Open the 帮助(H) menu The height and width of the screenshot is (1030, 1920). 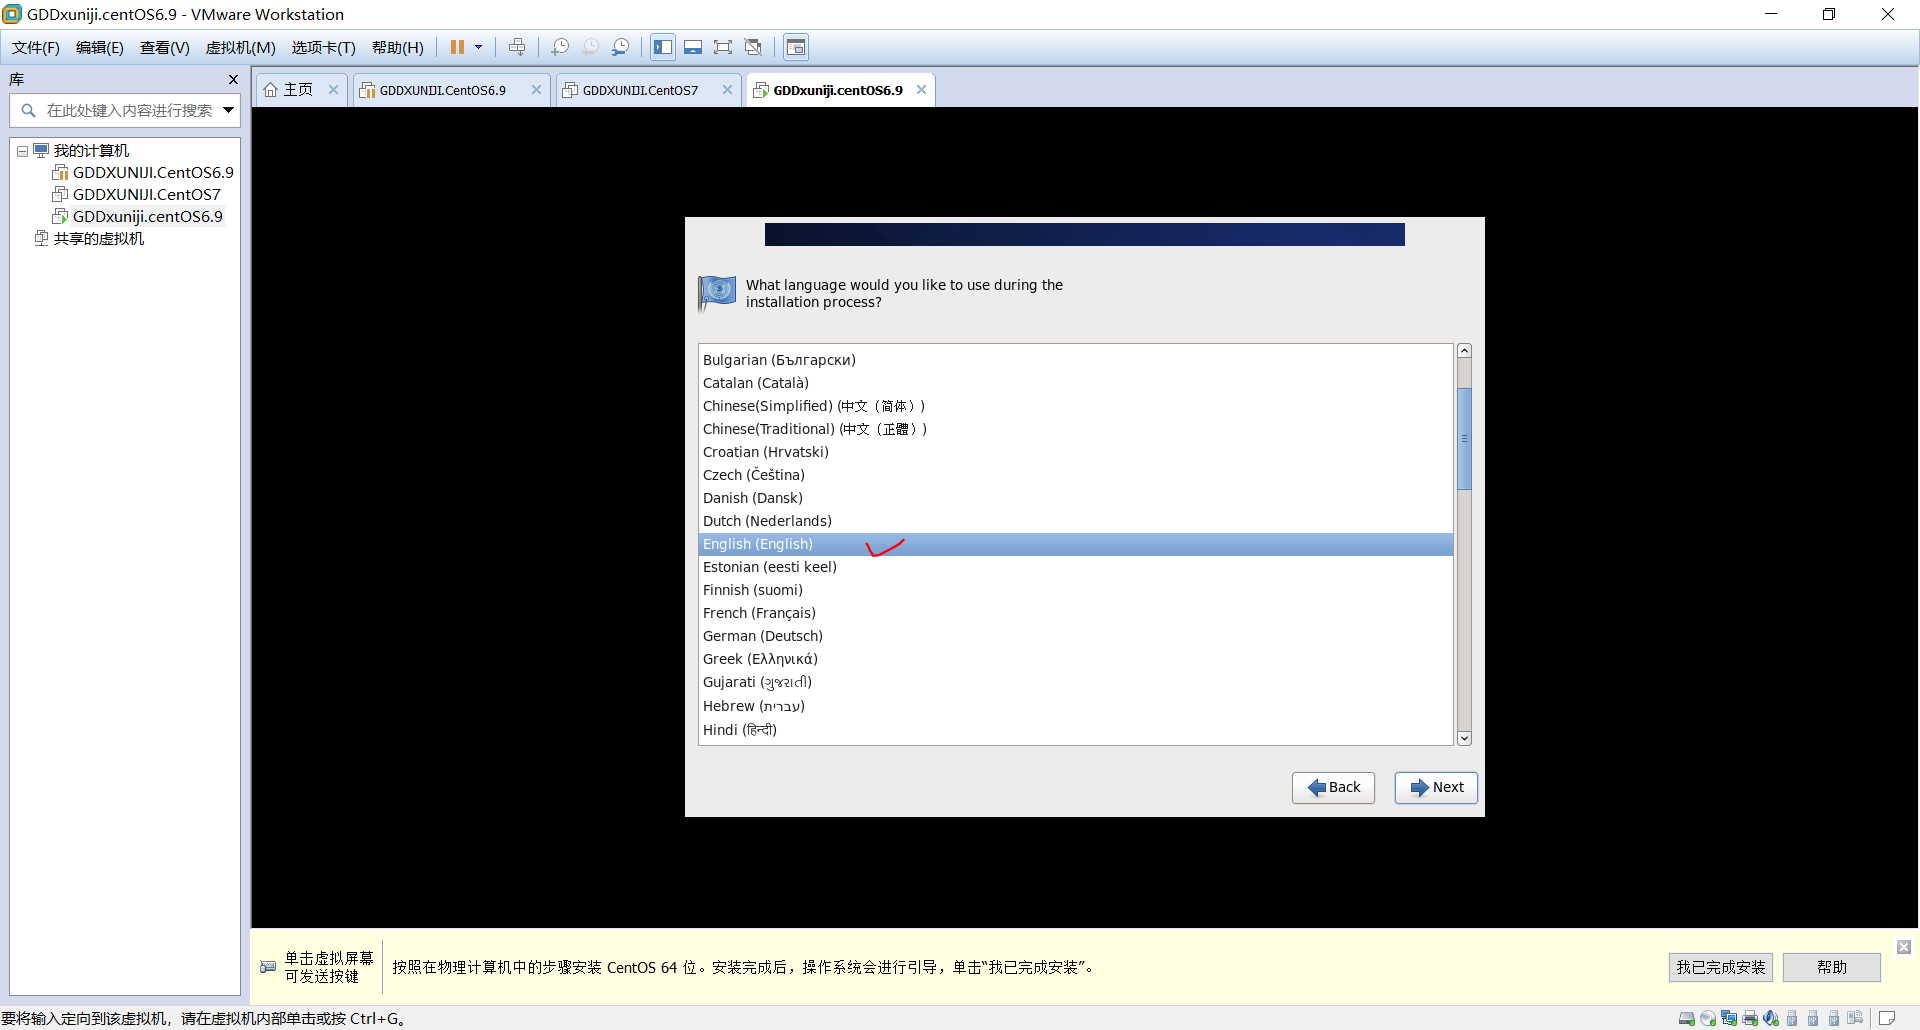(x=398, y=48)
